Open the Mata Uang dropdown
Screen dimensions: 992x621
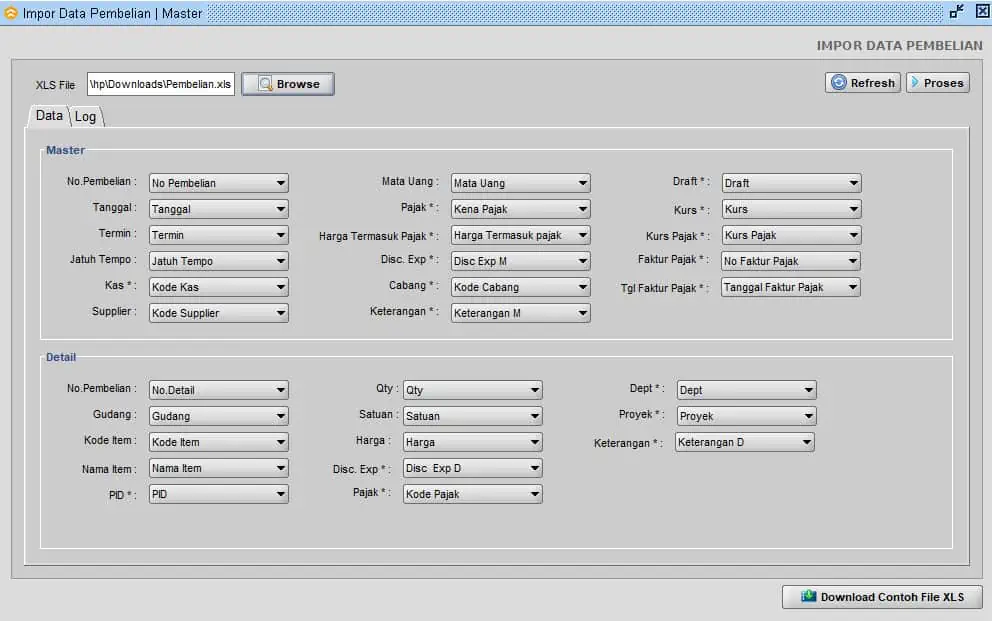(521, 183)
